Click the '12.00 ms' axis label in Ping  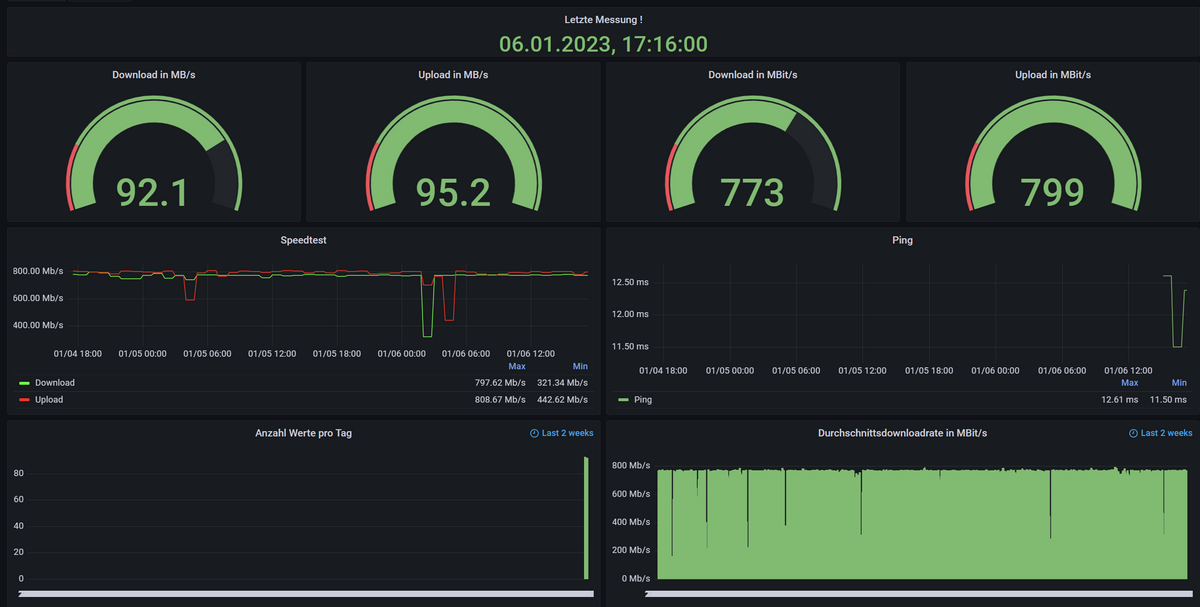coord(630,314)
